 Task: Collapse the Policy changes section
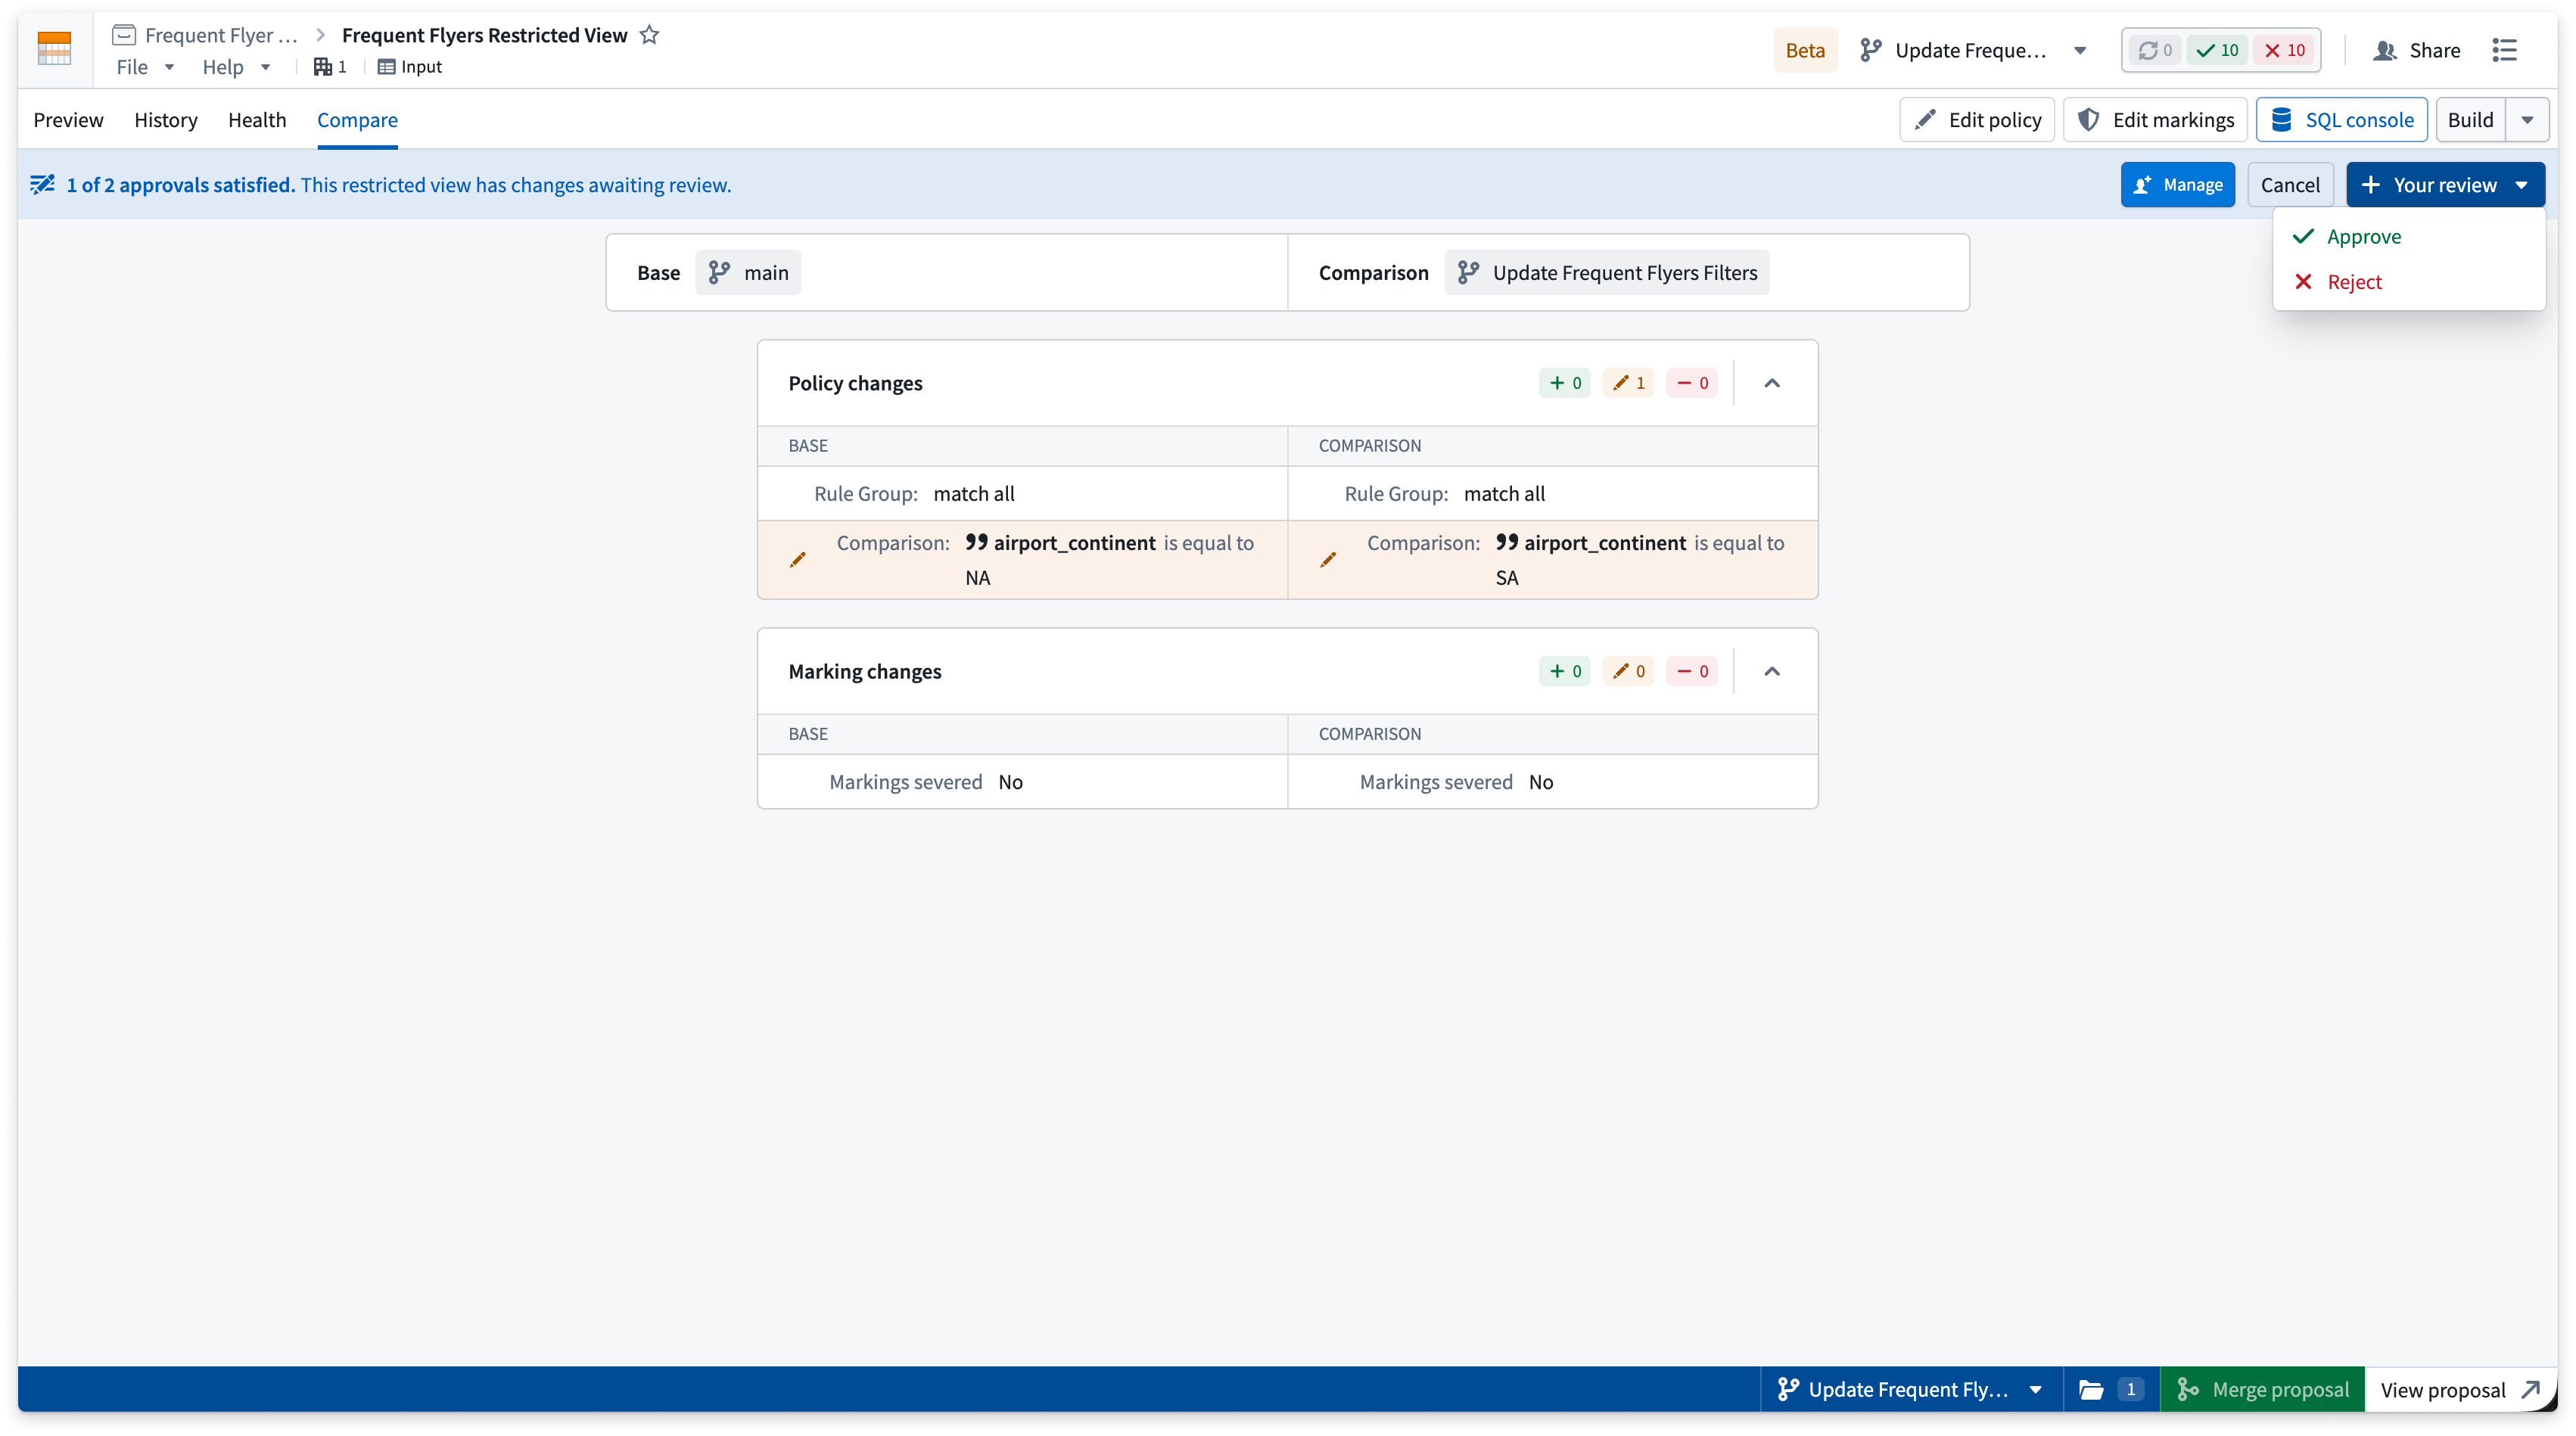[x=1772, y=383]
